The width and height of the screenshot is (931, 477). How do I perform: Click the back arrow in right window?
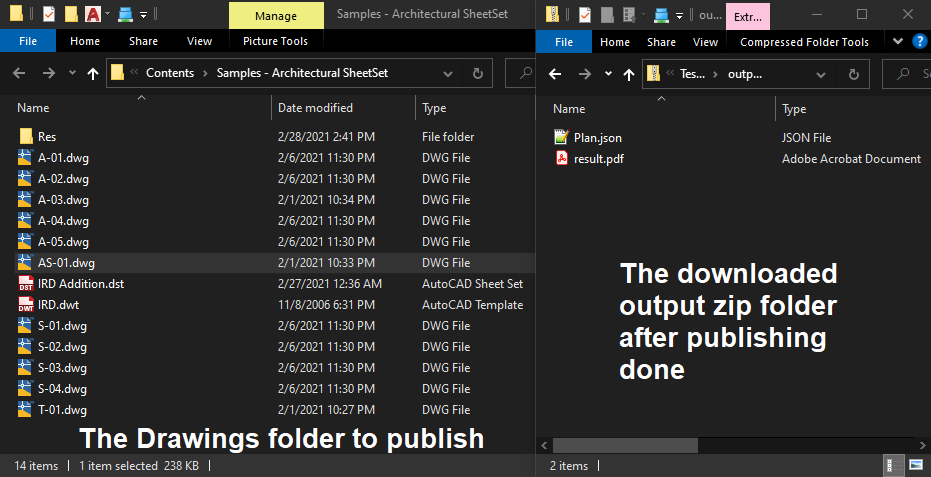(x=556, y=74)
